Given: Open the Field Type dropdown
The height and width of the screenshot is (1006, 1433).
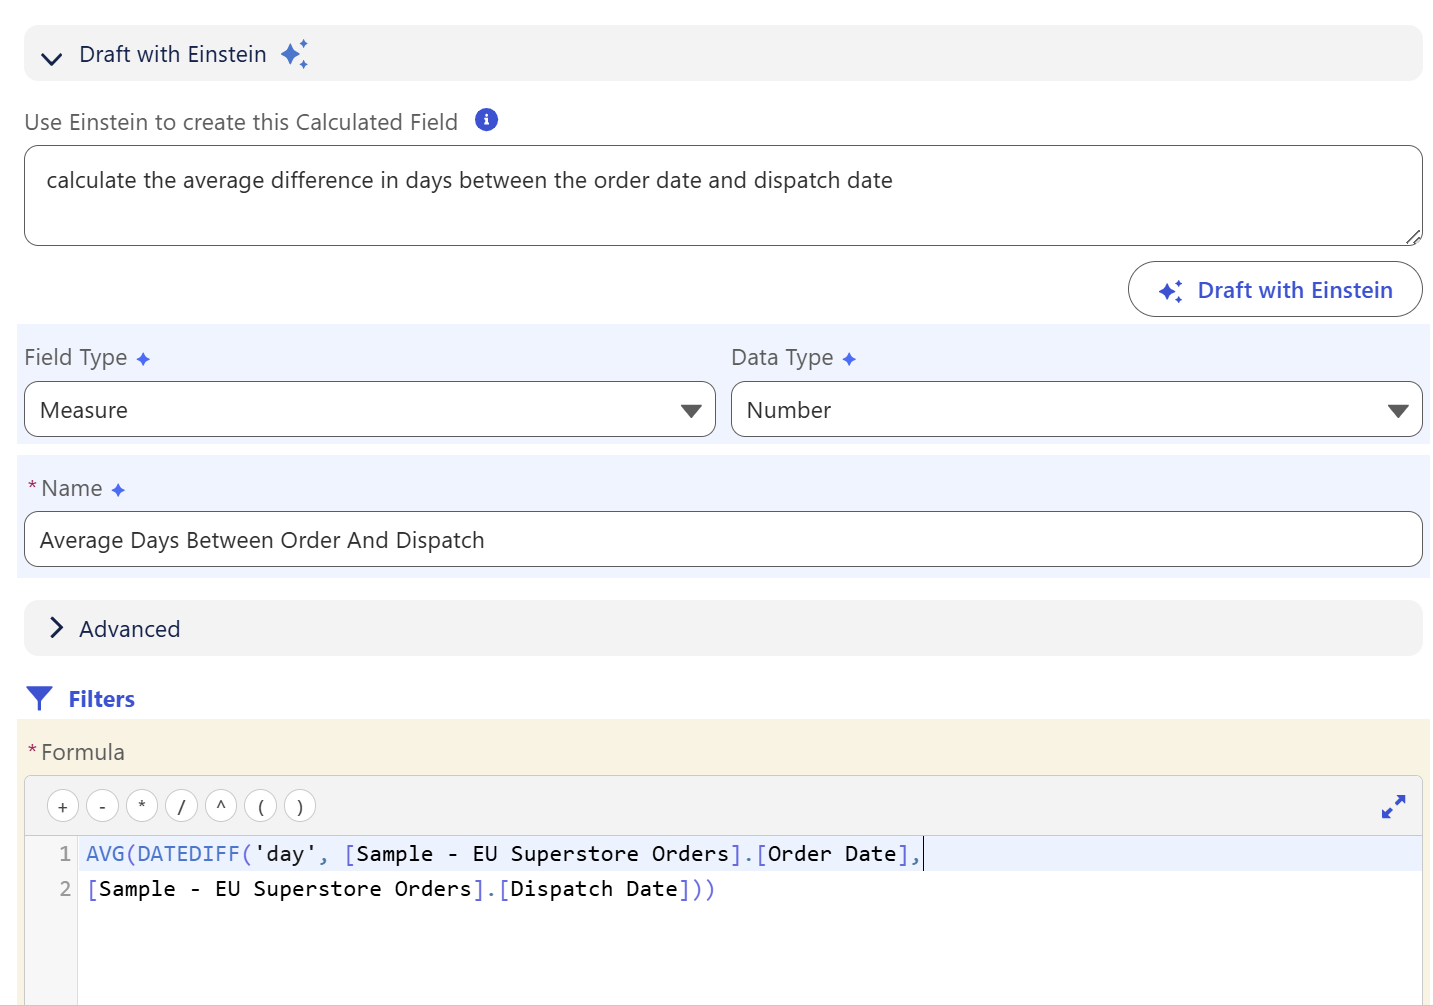Looking at the screenshot, I should [370, 409].
